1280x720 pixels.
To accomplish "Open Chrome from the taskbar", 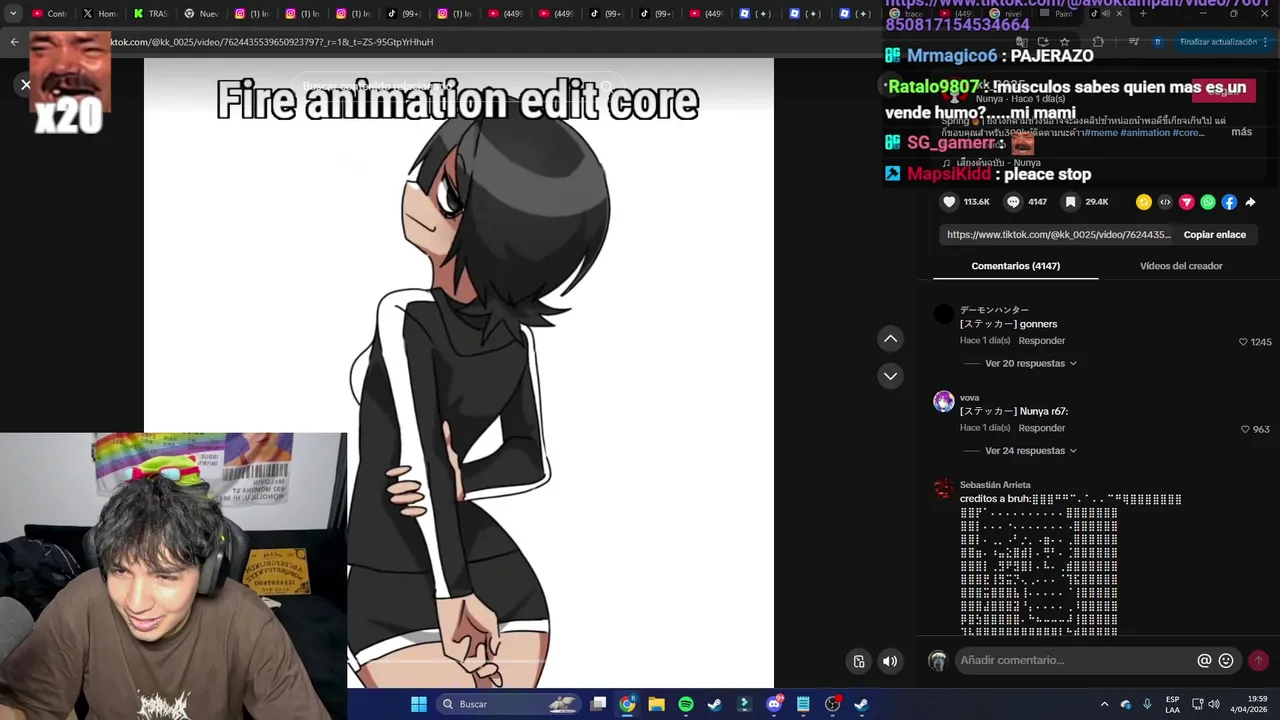I will [x=627, y=704].
